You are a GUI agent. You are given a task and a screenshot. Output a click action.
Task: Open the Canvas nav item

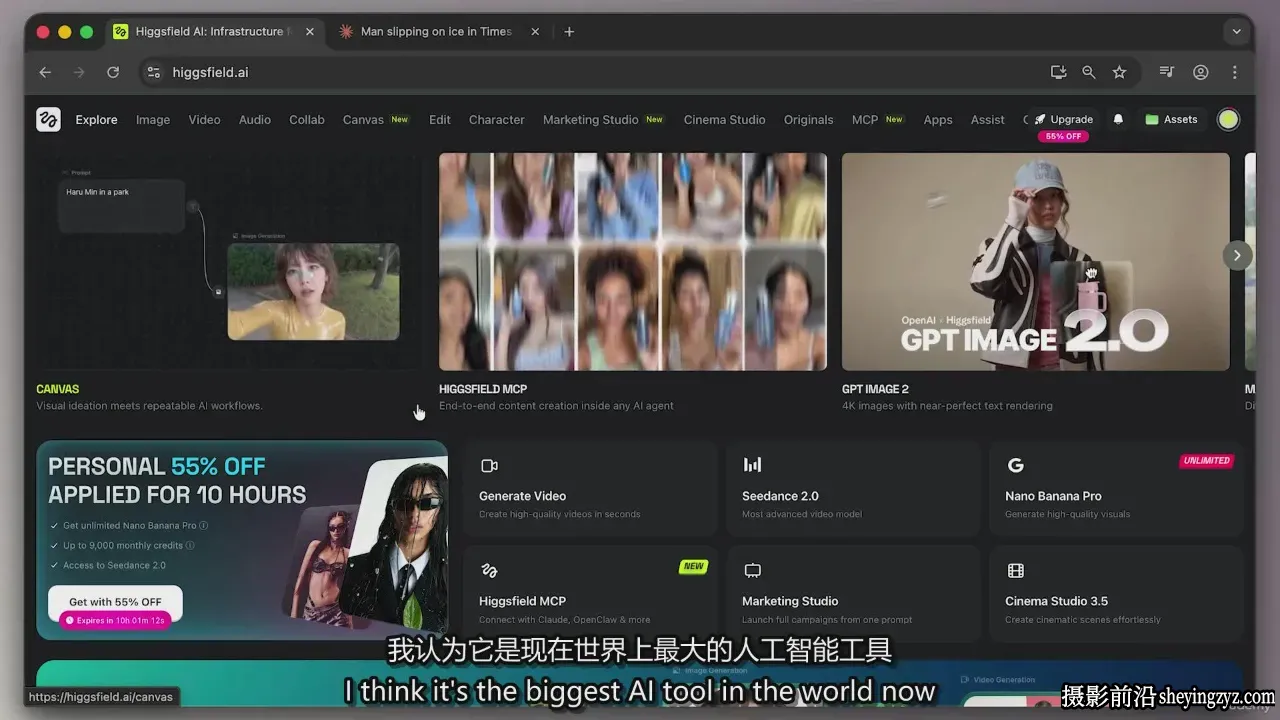pyautogui.click(x=363, y=120)
